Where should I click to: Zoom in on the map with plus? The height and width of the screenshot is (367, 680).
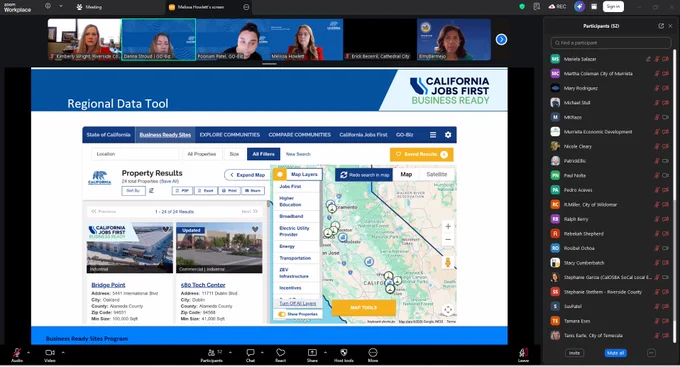point(448,226)
